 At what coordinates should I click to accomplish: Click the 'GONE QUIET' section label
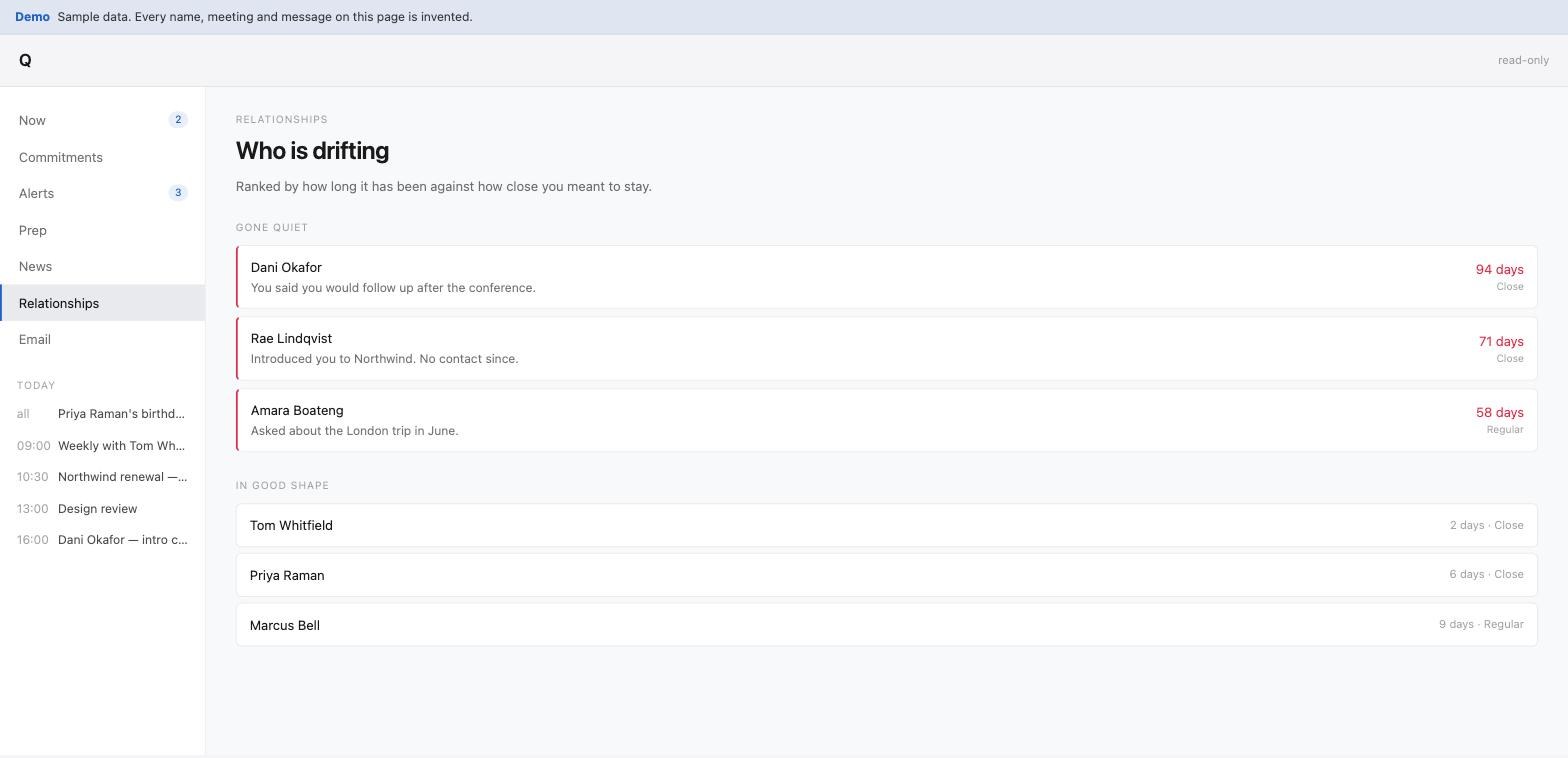(x=272, y=227)
